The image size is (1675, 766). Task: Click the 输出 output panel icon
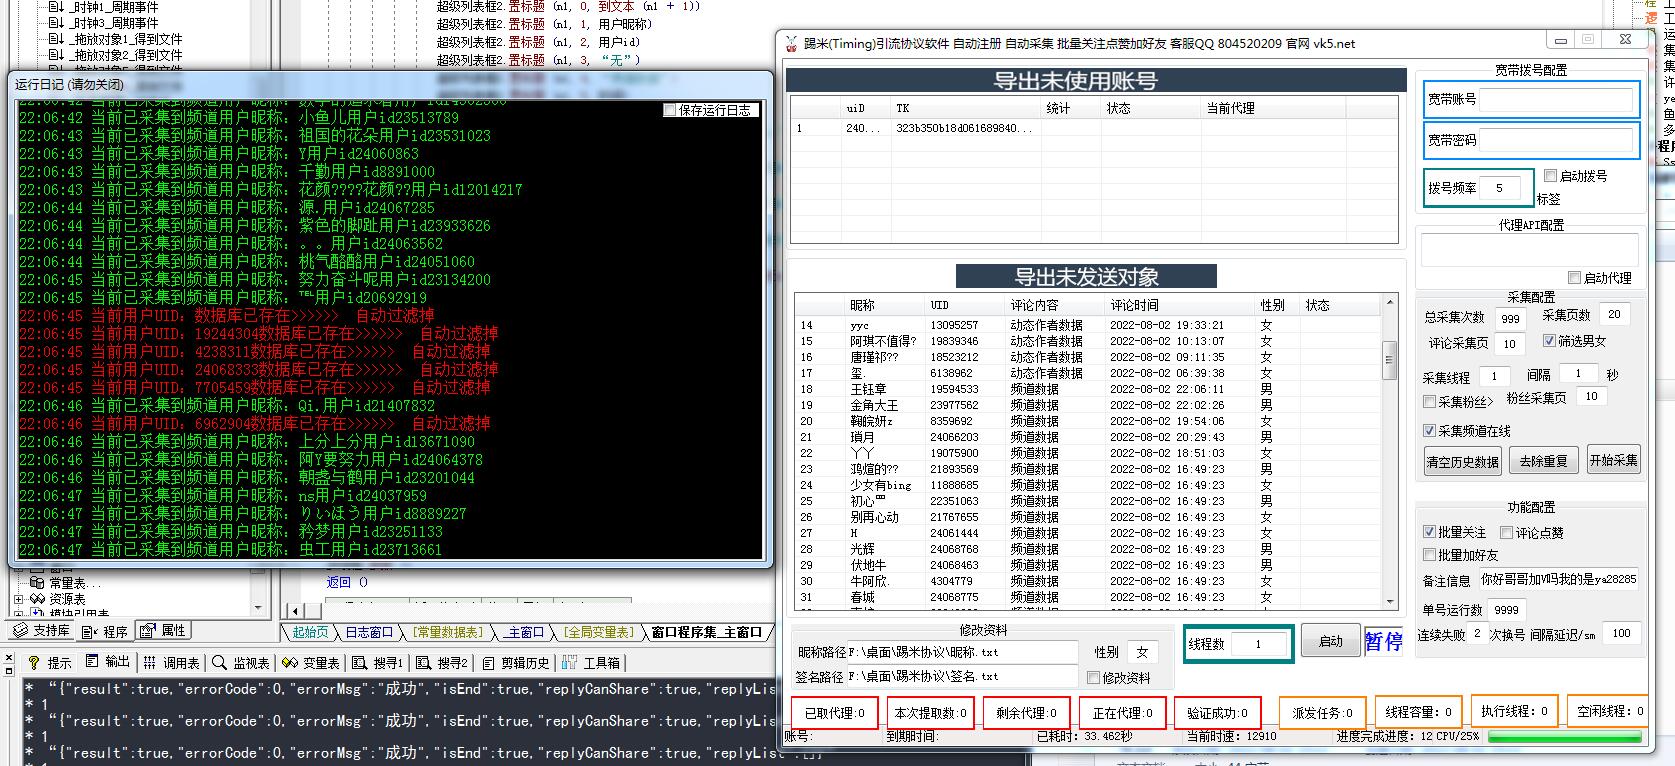(x=92, y=662)
